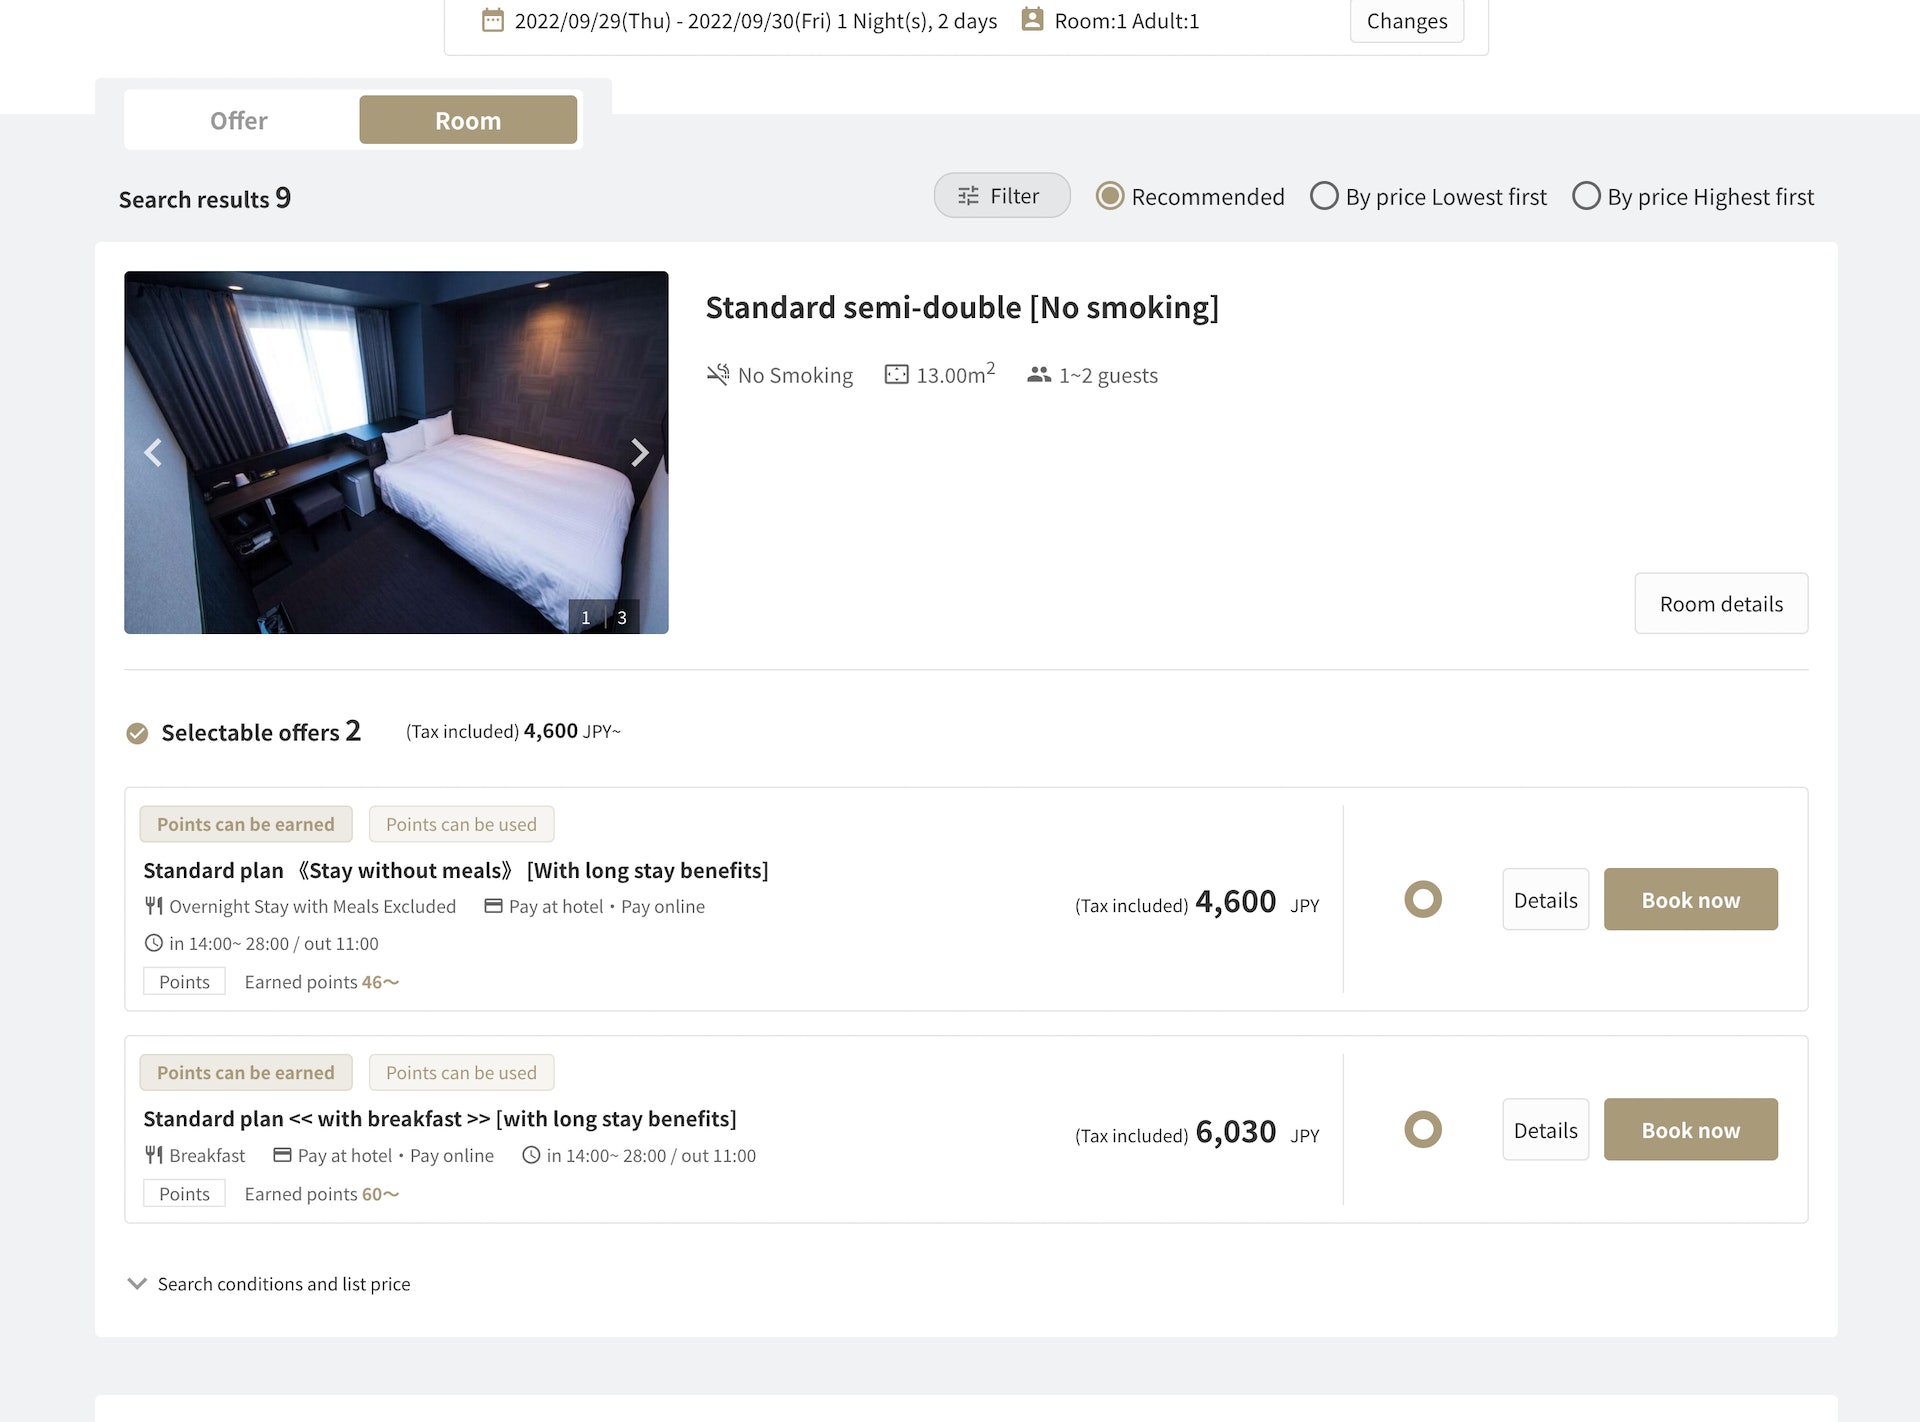Click the checkmark icon beside Selectable offers
Screen dimensions: 1920x1422
tap(137, 733)
